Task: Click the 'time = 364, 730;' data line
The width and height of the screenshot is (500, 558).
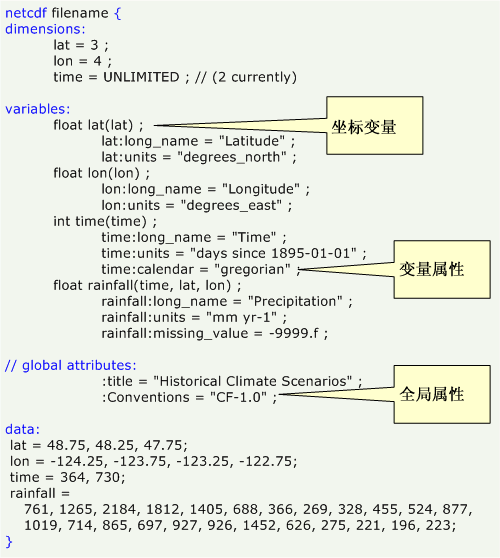Action: 68,477
